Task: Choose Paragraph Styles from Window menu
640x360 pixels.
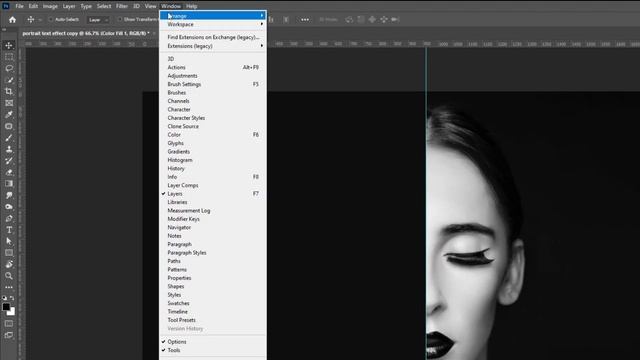Action: tap(213, 253)
